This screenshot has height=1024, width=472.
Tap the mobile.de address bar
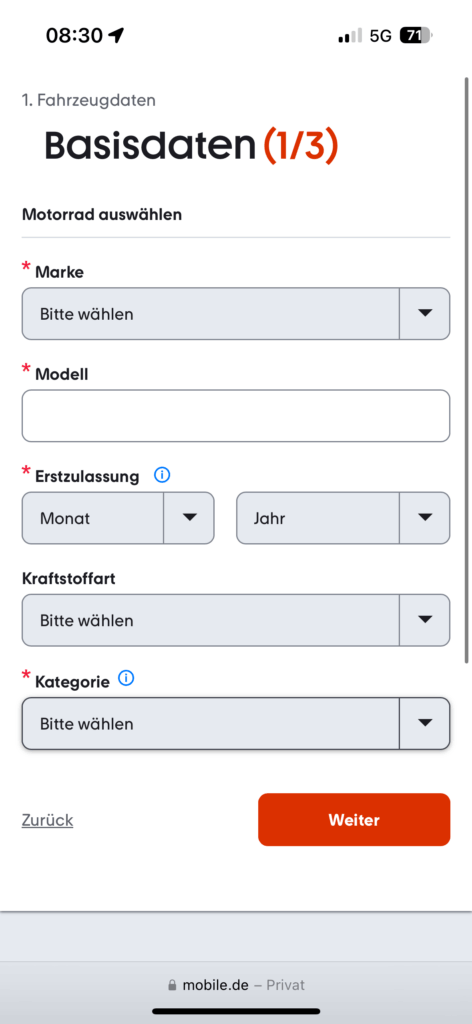pyautogui.click(x=236, y=985)
